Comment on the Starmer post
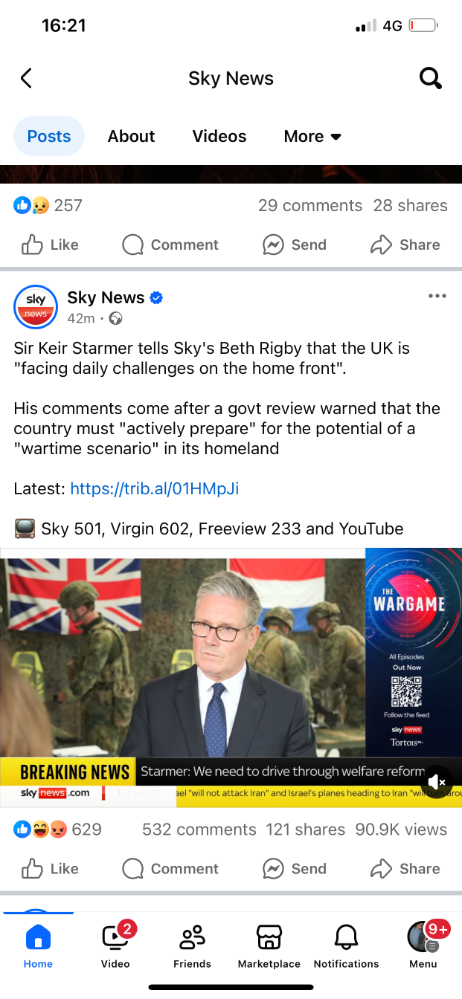The width and height of the screenshot is (462, 999). pyautogui.click(x=170, y=868)
